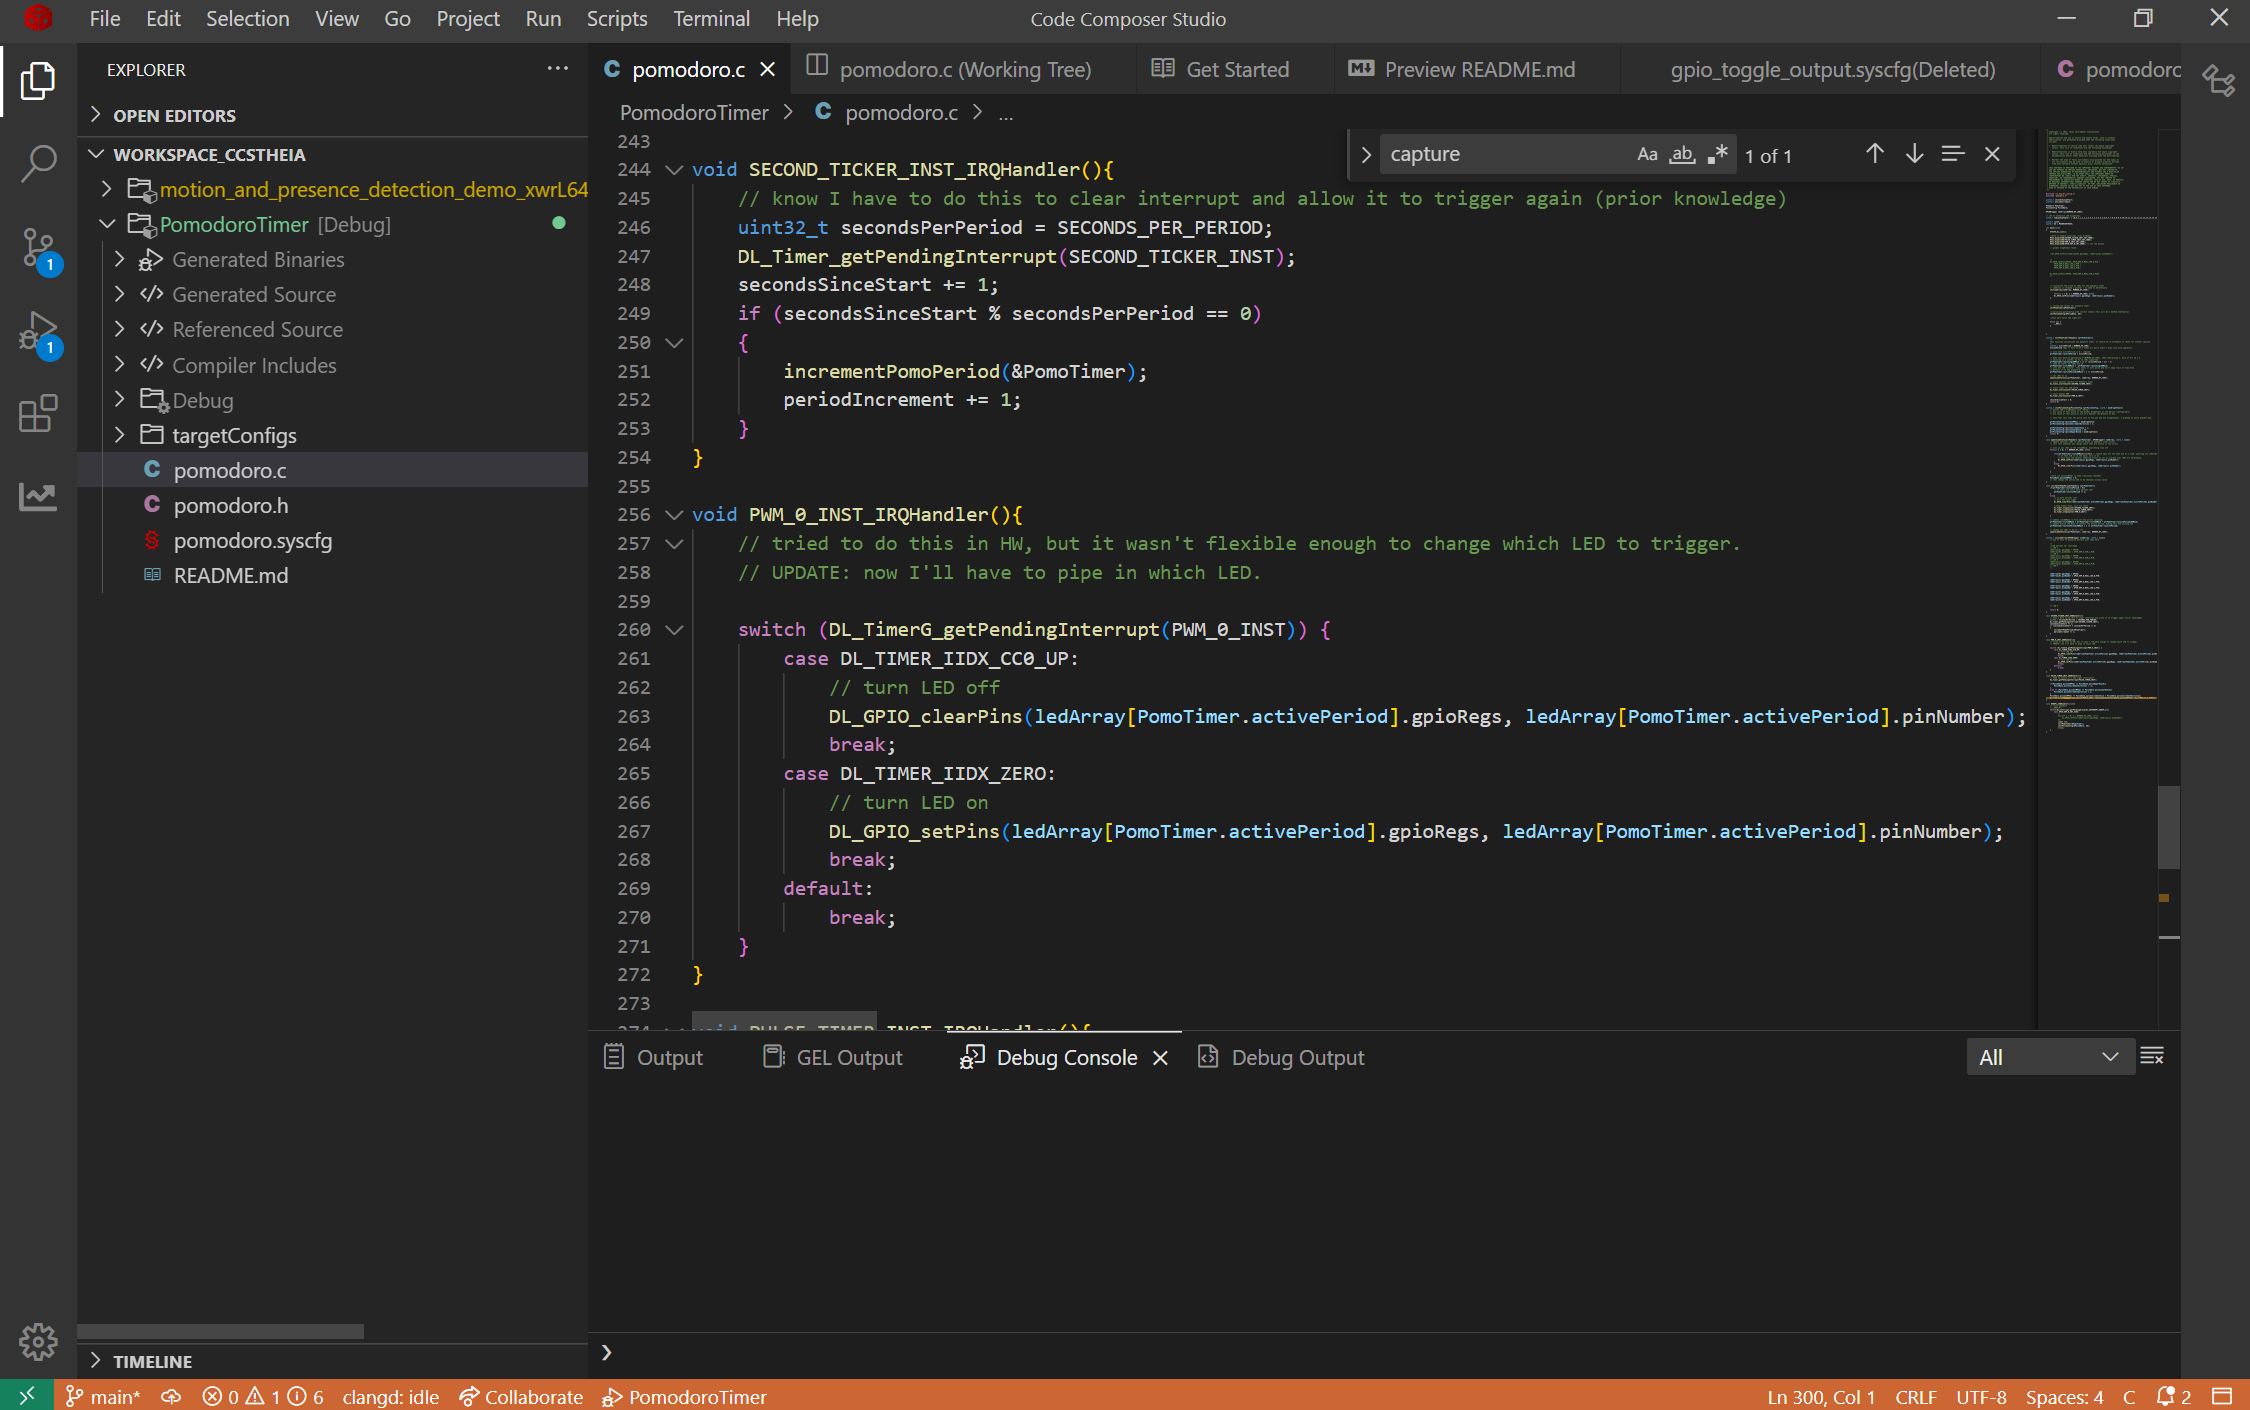Screen dimensions: 2250x1410
Task: Open the Scripts menu
Action: (x=616, y=18)
